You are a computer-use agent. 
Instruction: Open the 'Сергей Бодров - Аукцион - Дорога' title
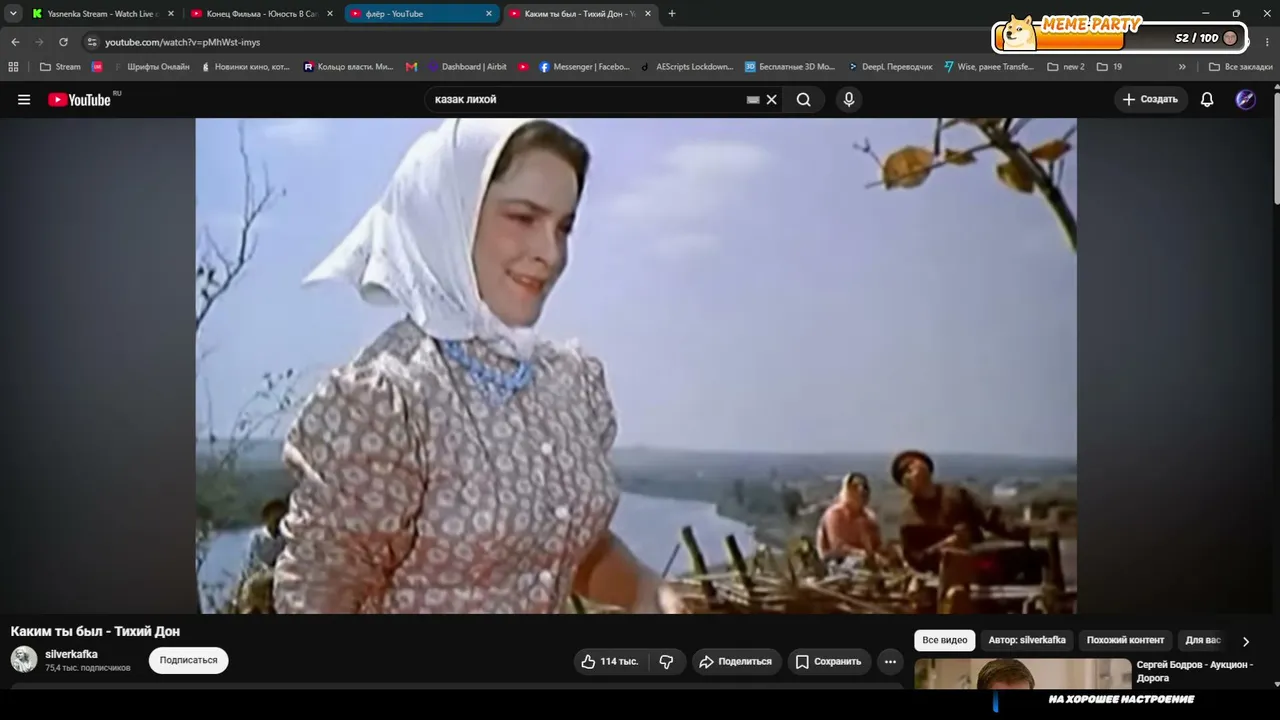[x=1195, y=671]
